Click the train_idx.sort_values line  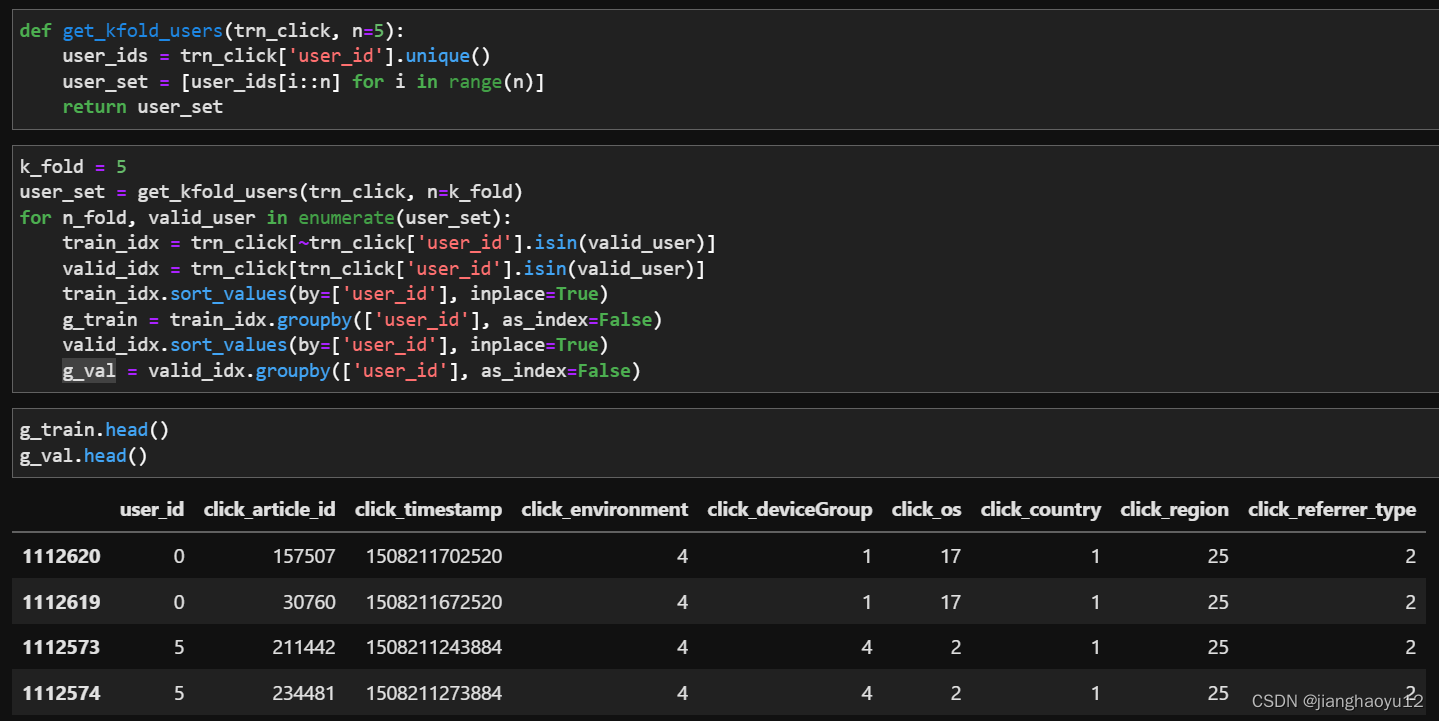coord(336,294)
